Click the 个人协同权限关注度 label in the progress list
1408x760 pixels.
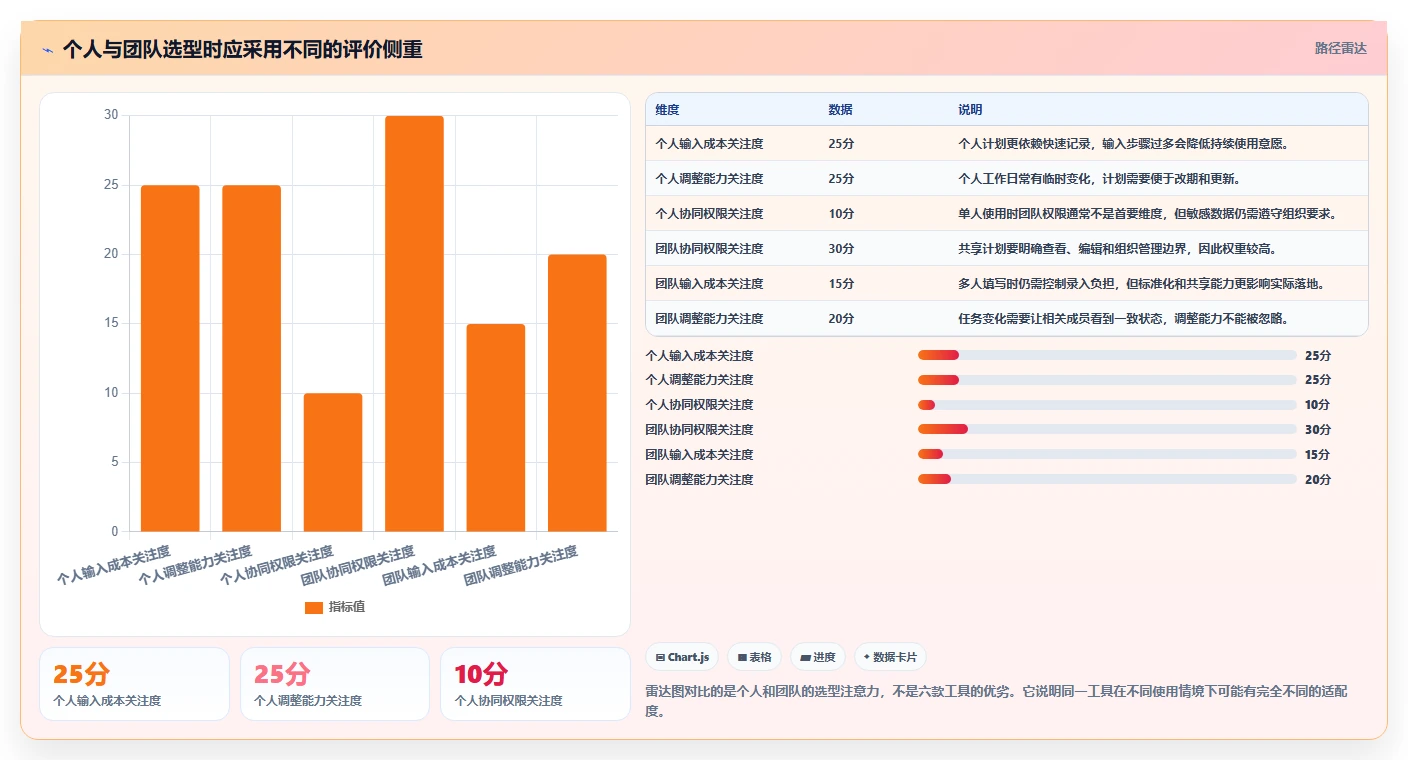[x=700, y=405]
